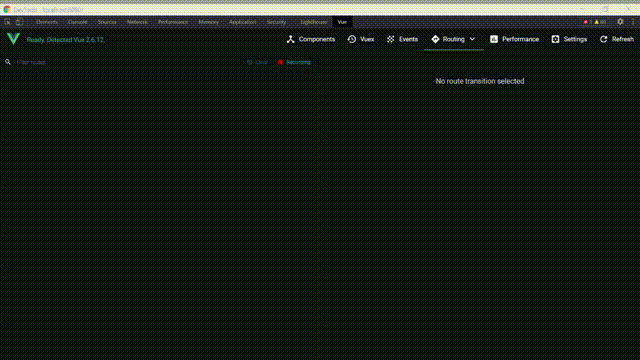Click the Events dots icon
This screenshot has height=360, width=640.
coord(391,39)
